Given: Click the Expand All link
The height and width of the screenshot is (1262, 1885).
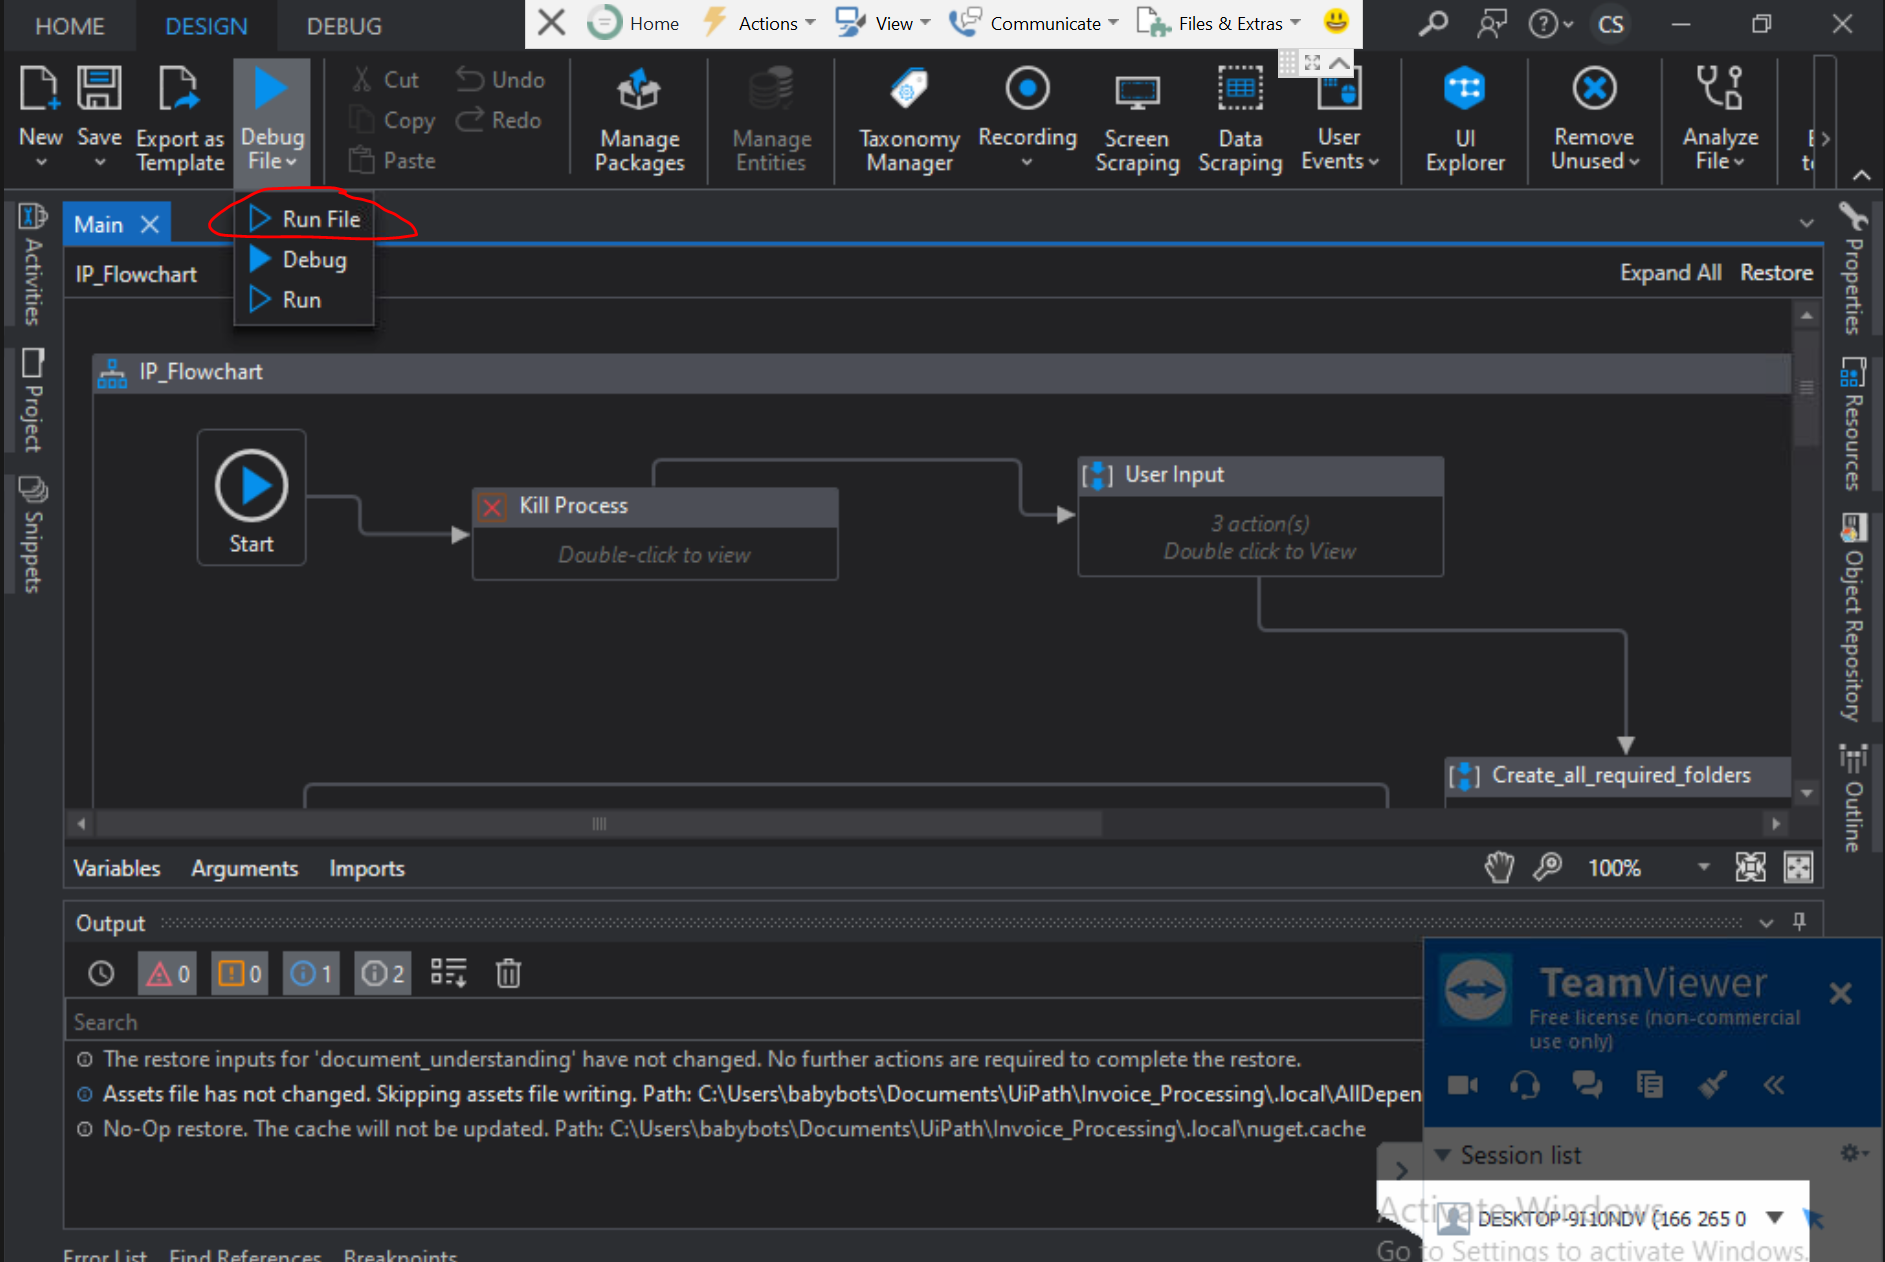Looking at the screenshot, I should click(x=1670, y=273).
